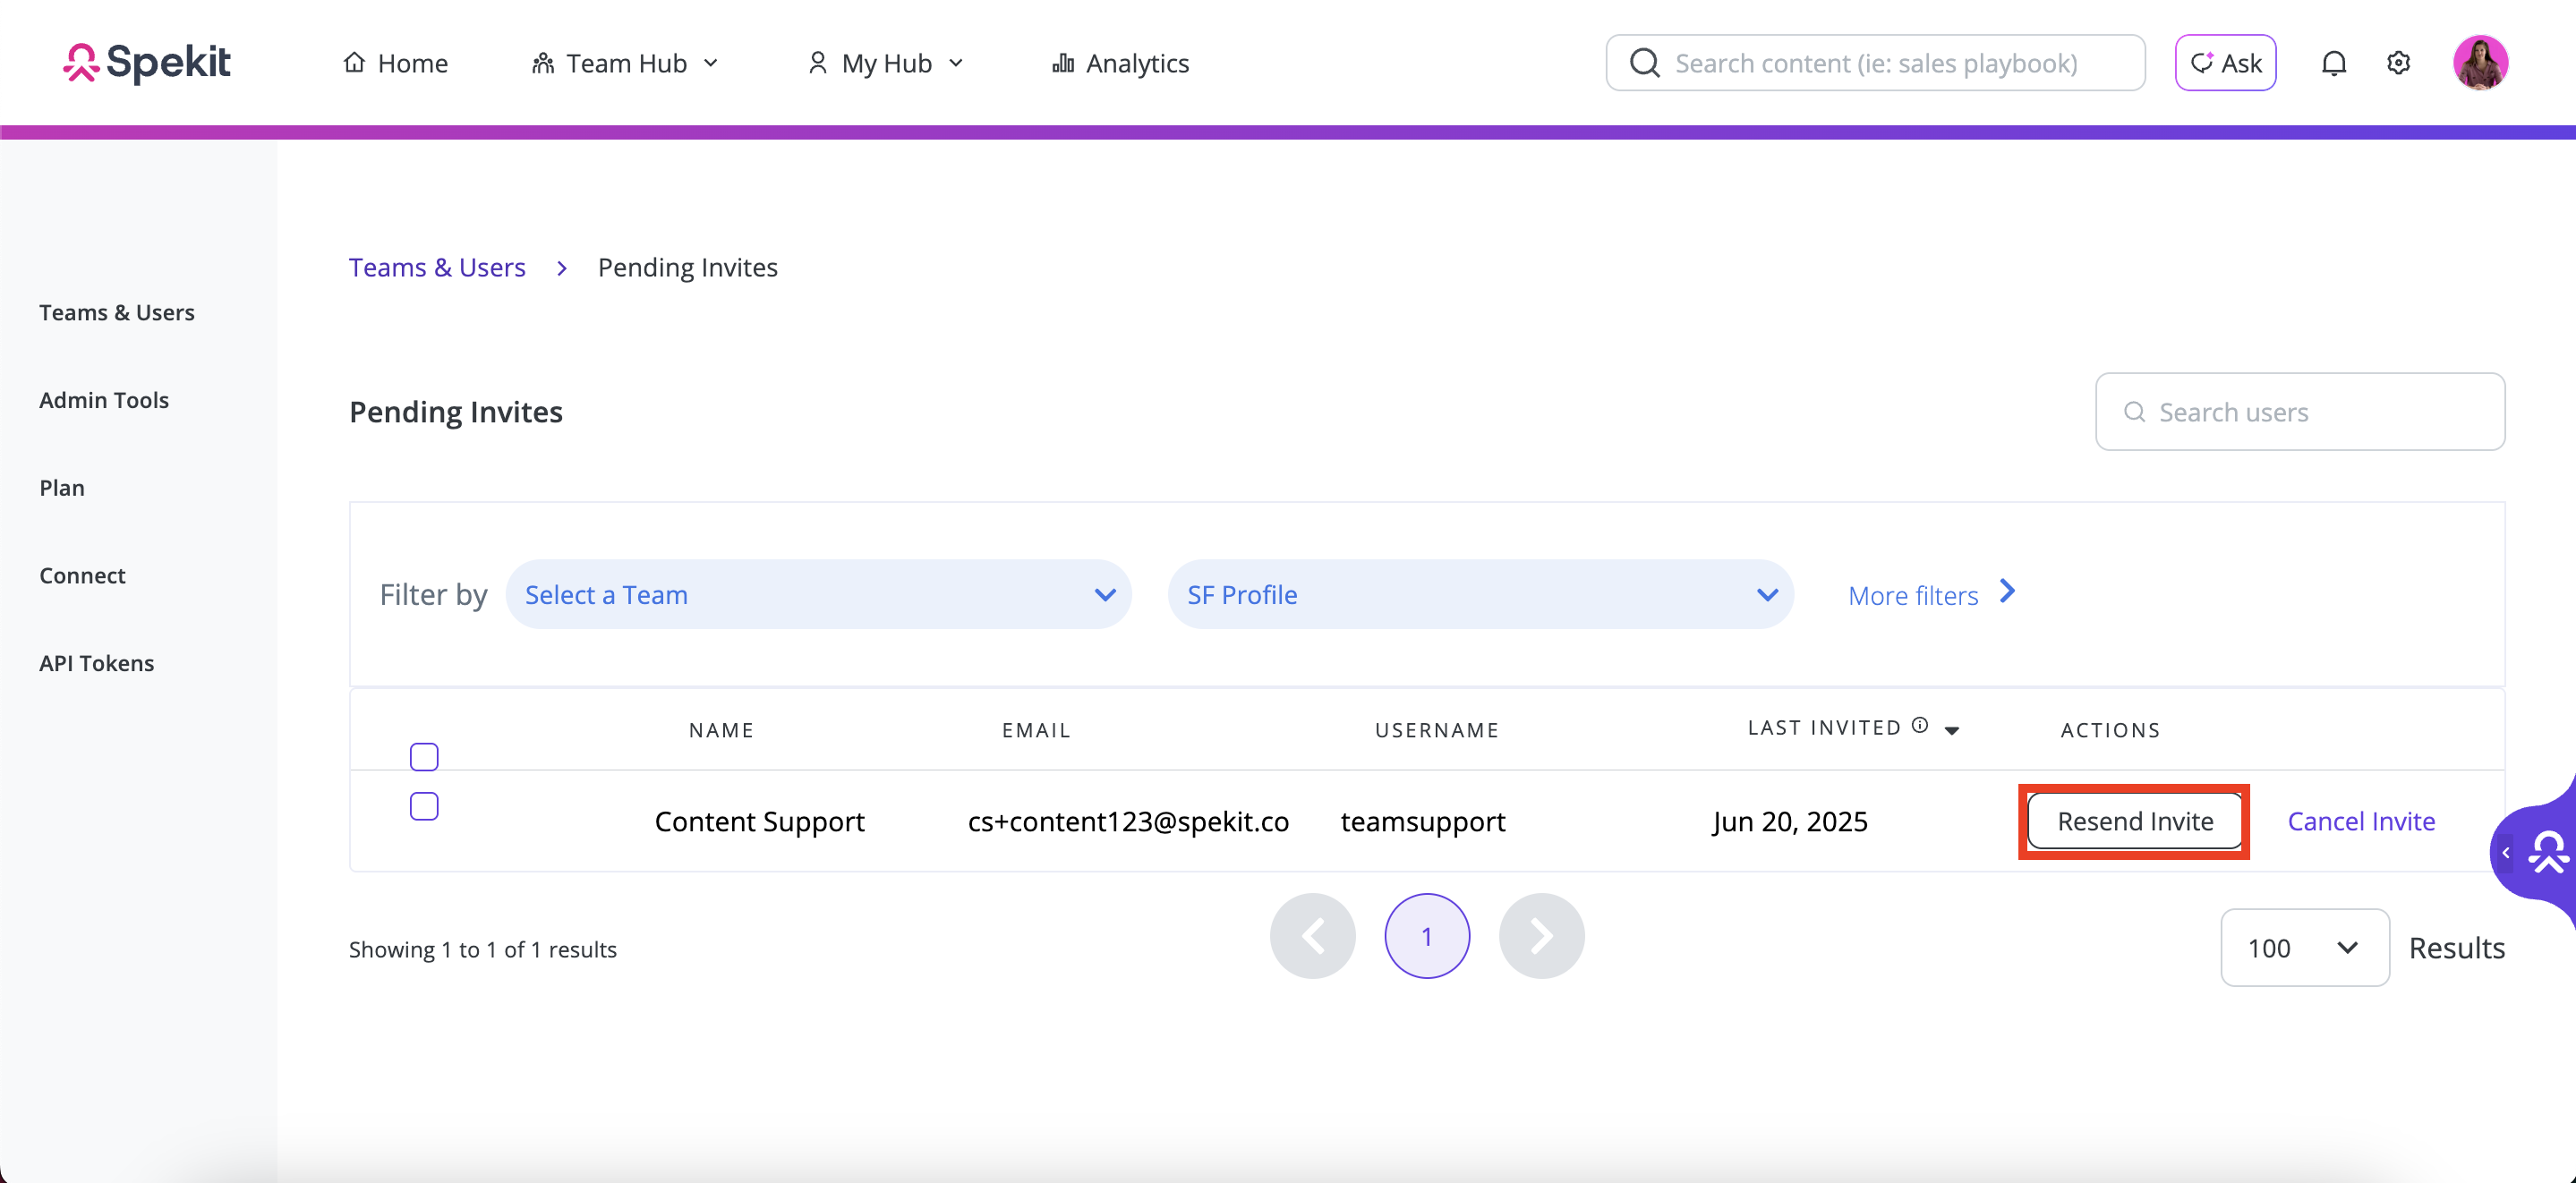Change results per page dropdown
This screenshot has width=2576, height=1183.
point(2304,947)
